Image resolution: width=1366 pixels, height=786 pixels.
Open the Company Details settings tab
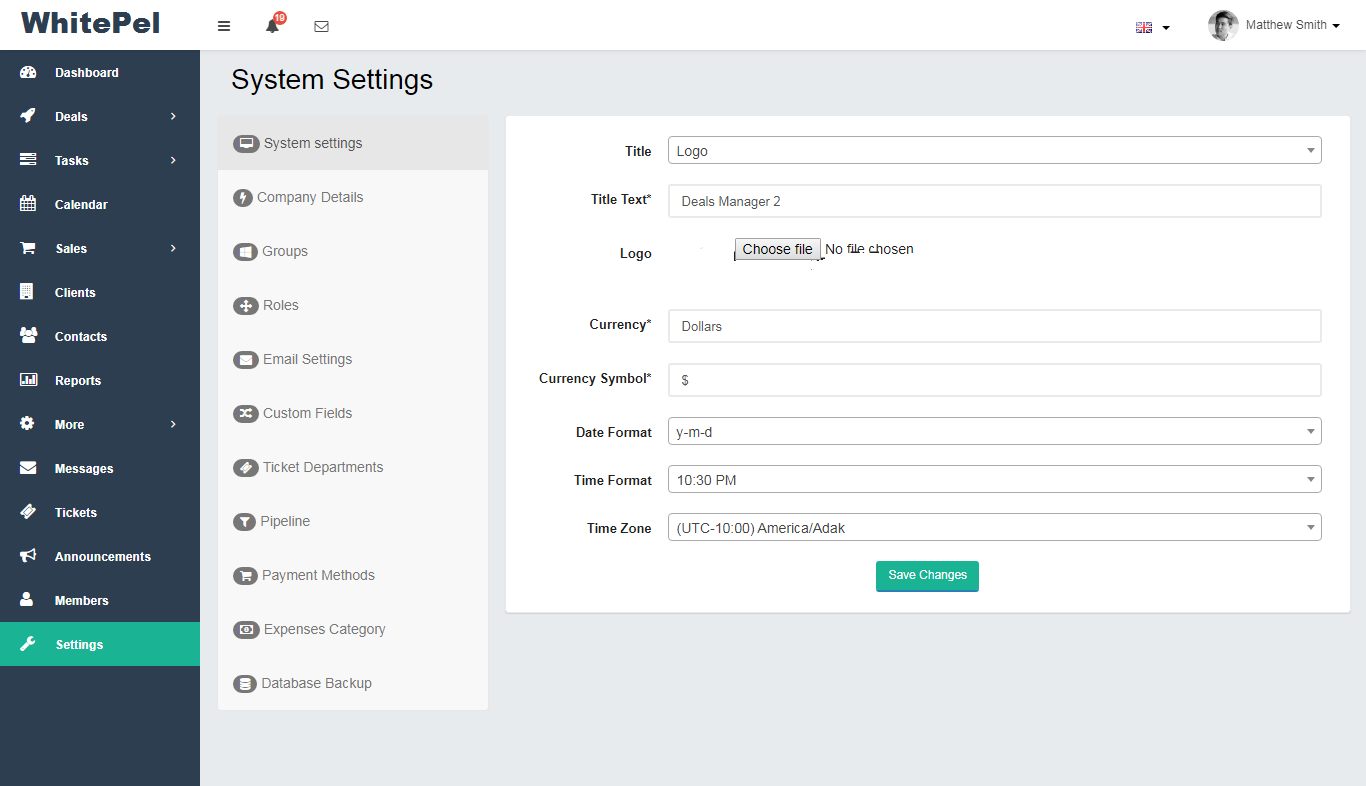pos(309,197)
